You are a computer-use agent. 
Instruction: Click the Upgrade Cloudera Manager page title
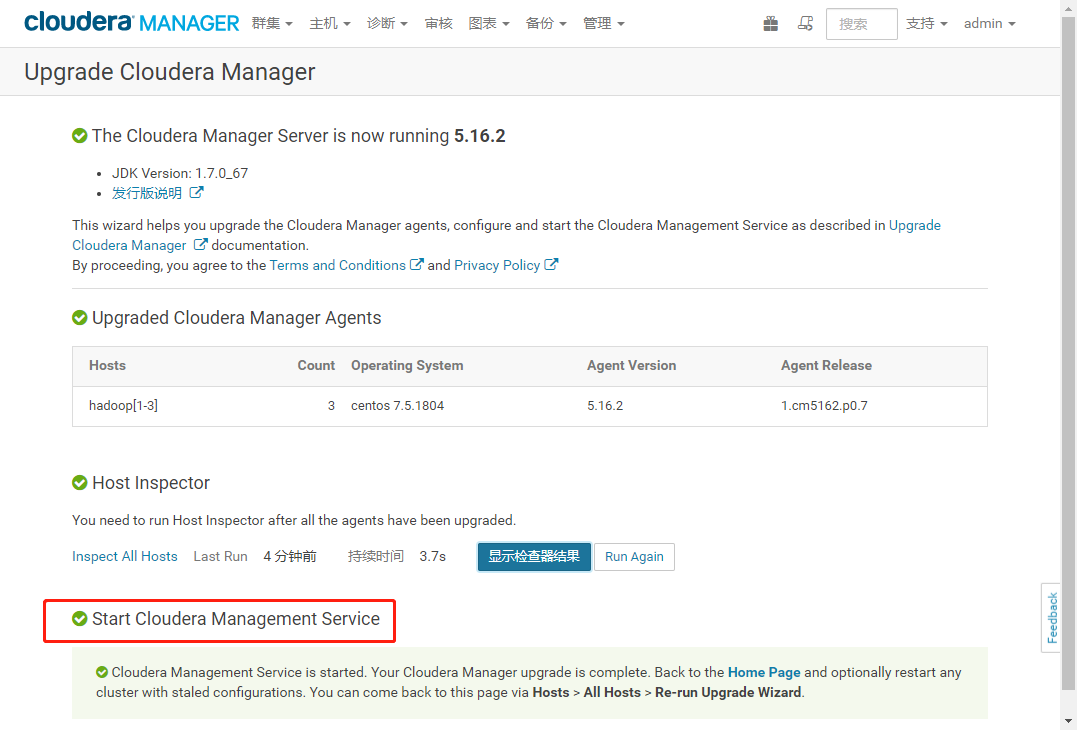(170, 71)
